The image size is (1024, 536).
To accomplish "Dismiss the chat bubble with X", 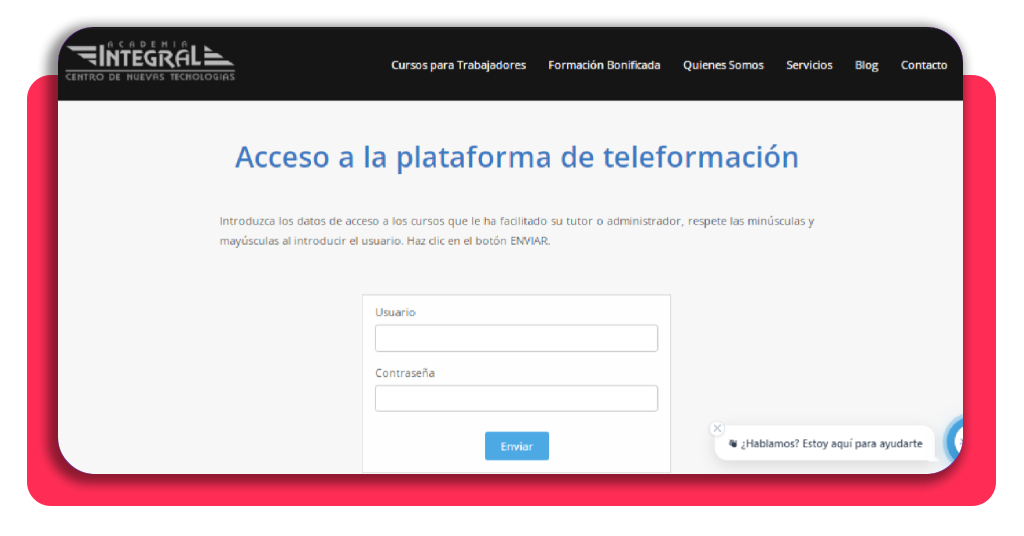I will coord(717,428).
